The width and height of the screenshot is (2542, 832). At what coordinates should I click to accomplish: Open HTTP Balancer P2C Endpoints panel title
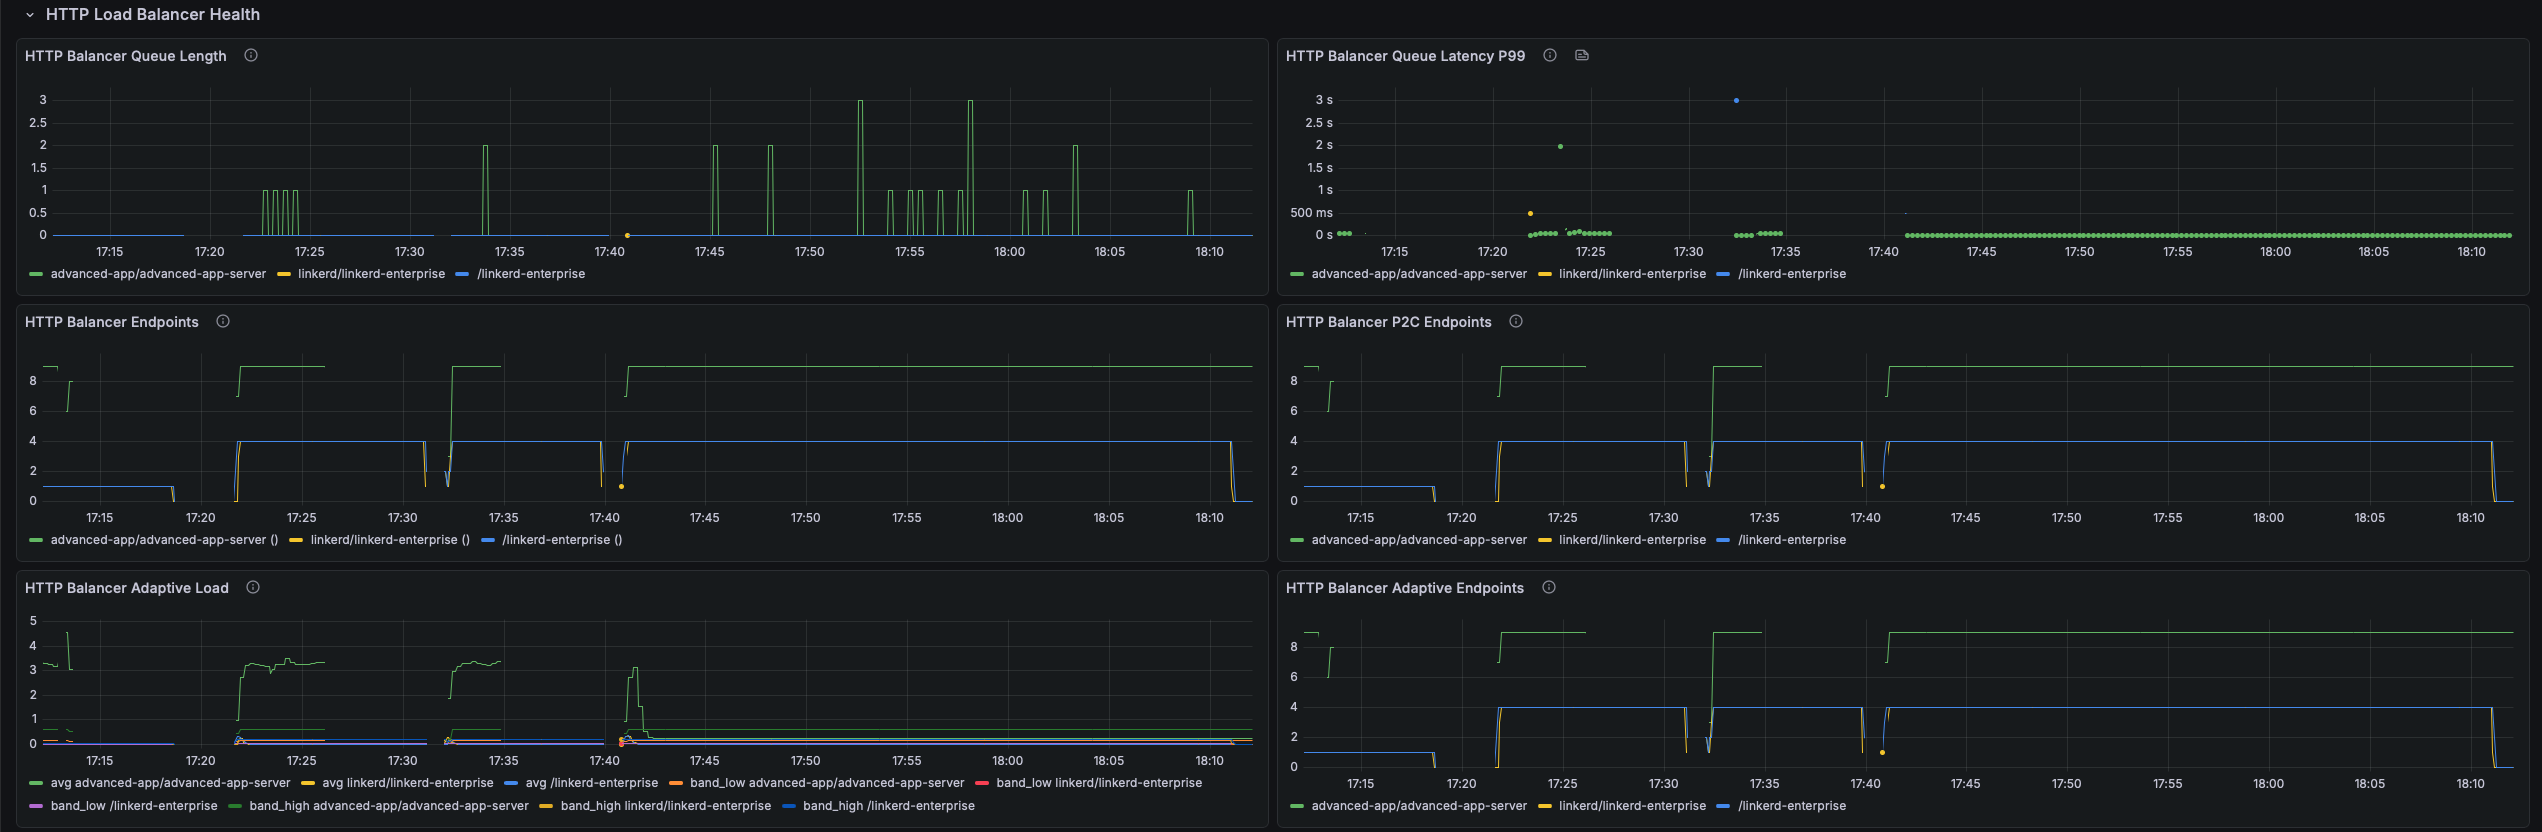click(1388, 322)
